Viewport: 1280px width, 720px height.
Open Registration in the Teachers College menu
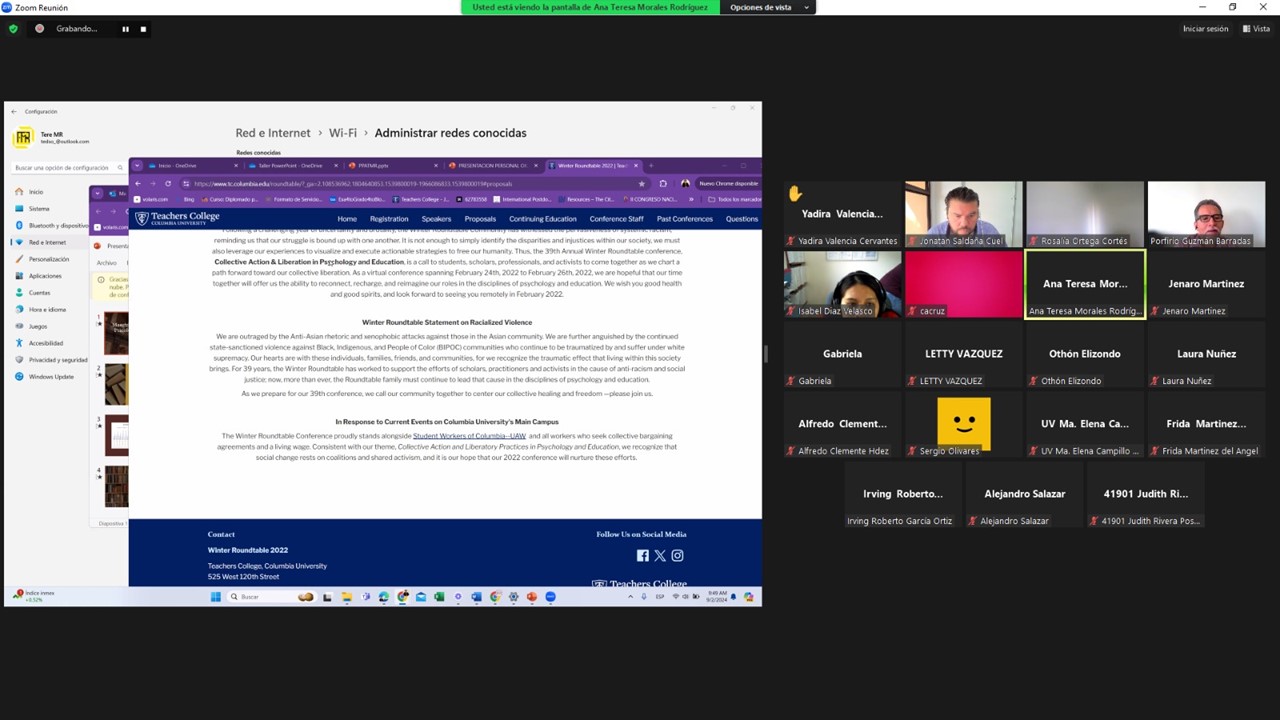coord(388,219)
